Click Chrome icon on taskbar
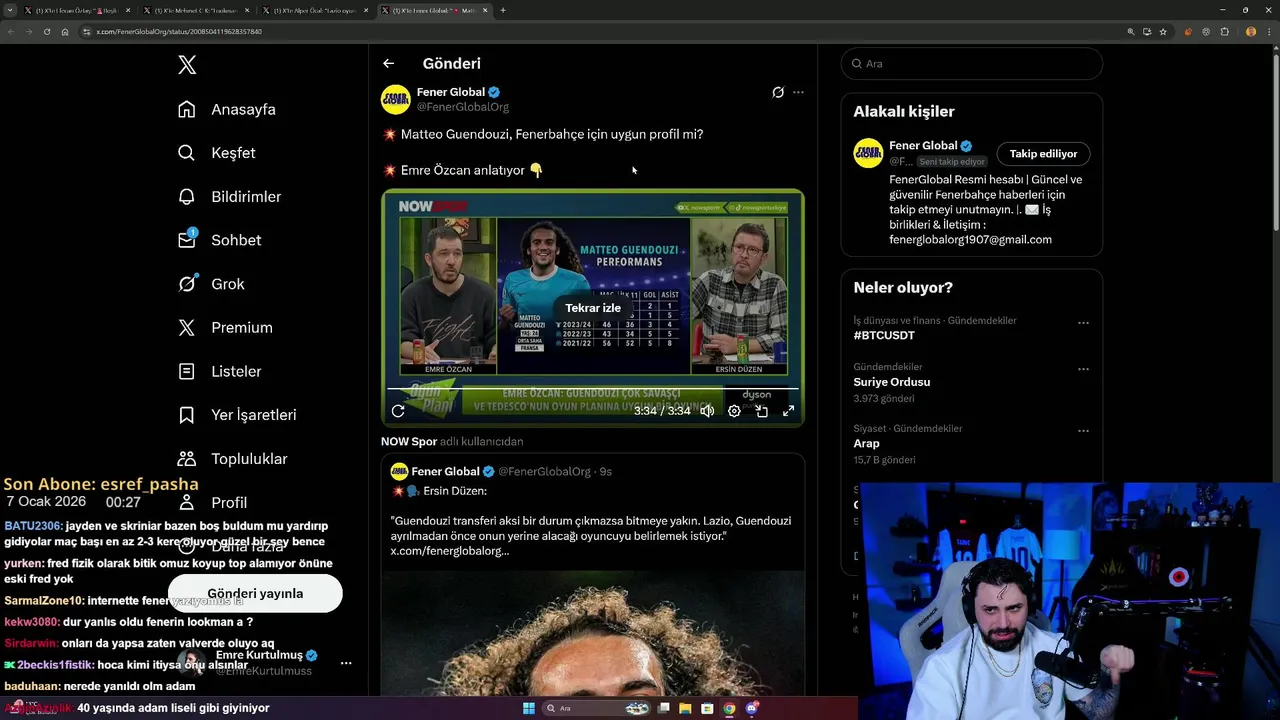Screen dimensions: 1280x720 (x=729, y=708)
